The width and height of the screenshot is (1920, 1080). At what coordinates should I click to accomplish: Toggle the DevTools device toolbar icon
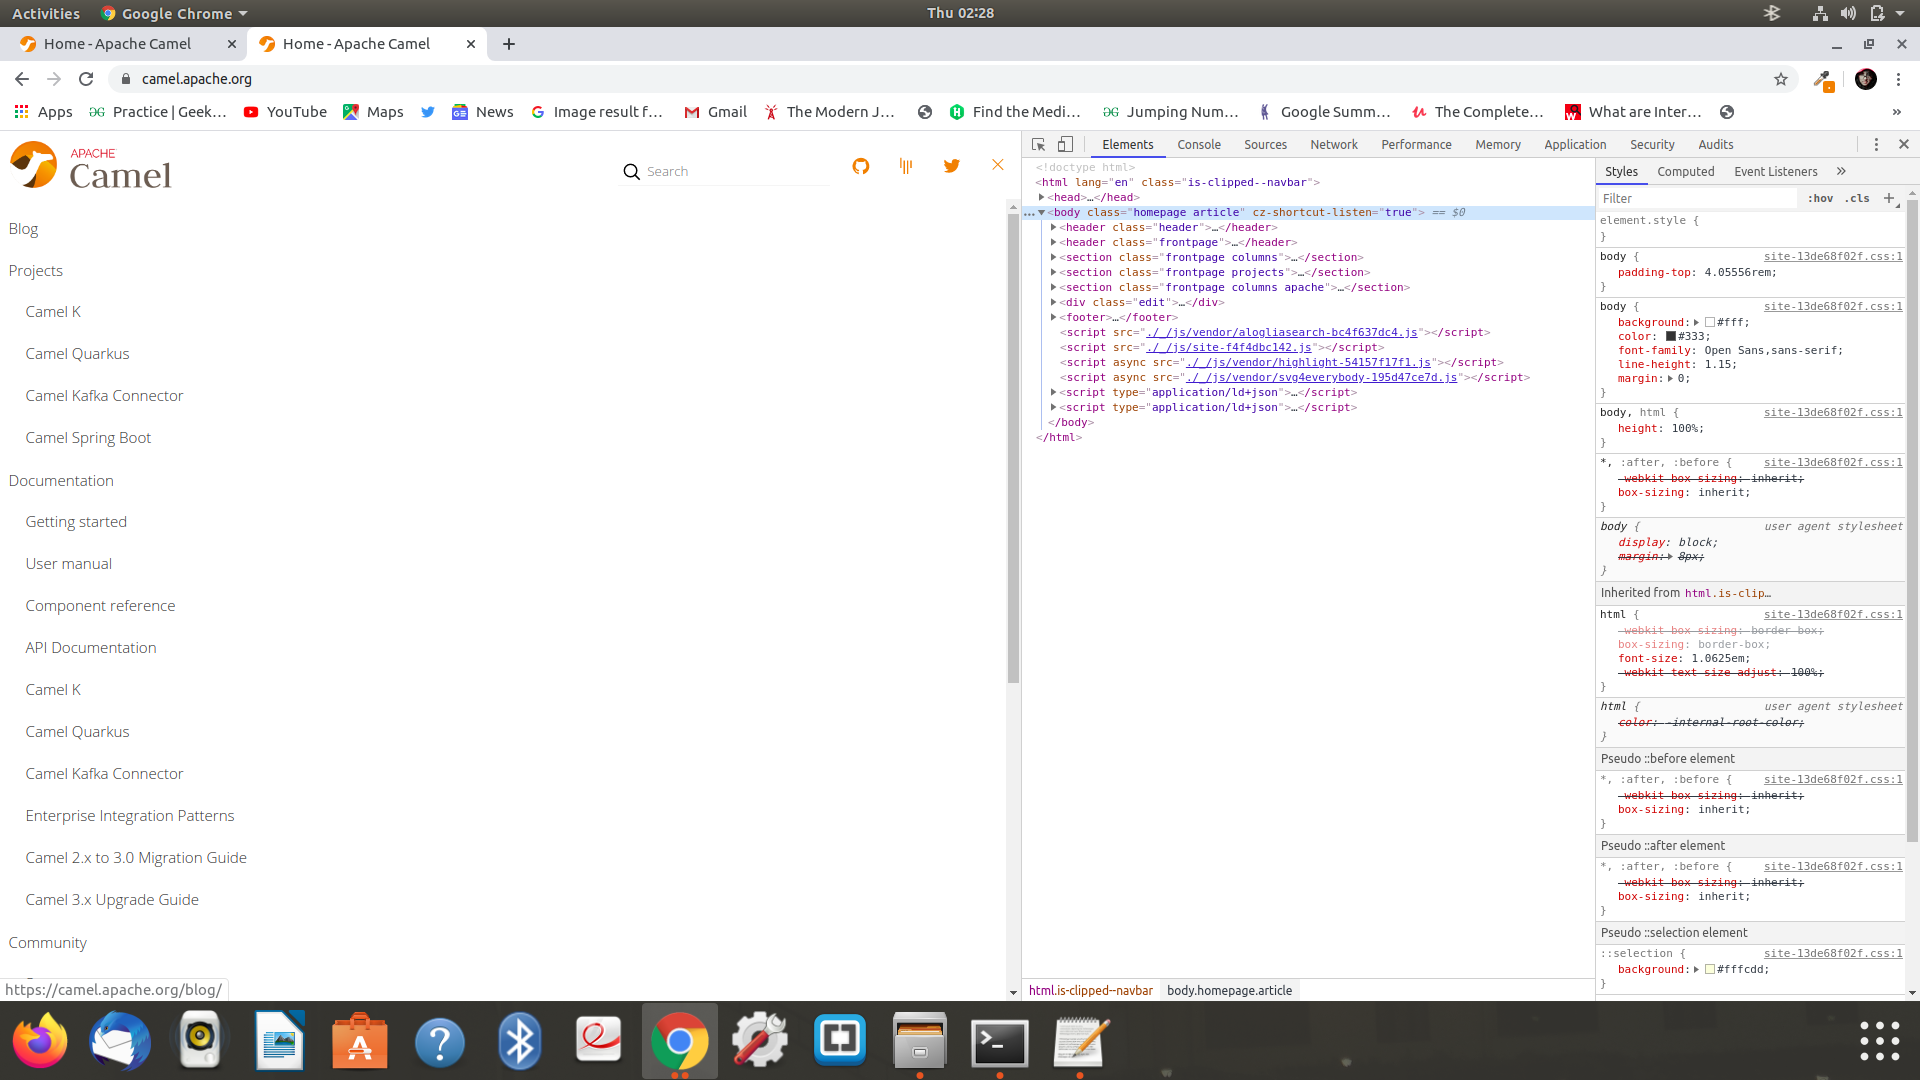[x=1066, y=144]
